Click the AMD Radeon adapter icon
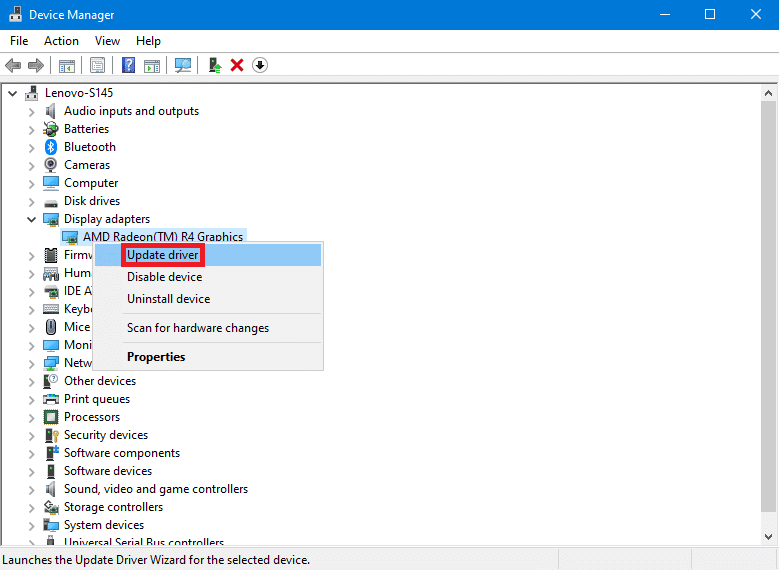The height and width of the screenshot is (570, 779). tap(70, 238)
